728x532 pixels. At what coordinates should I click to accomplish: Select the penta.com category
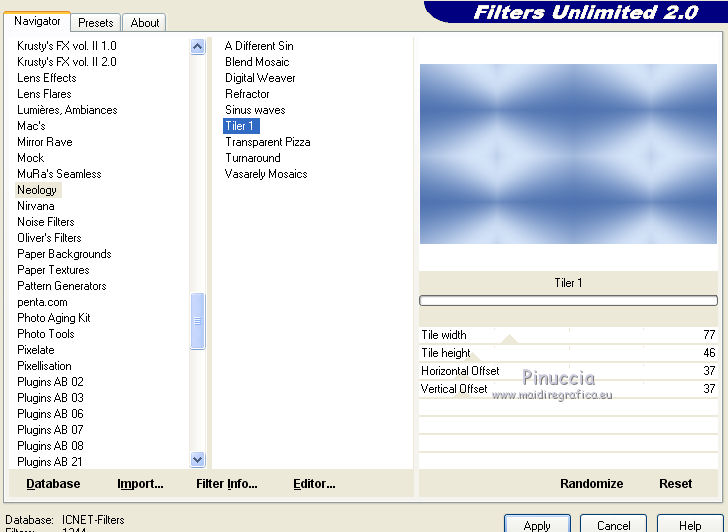tap(42, 302)
